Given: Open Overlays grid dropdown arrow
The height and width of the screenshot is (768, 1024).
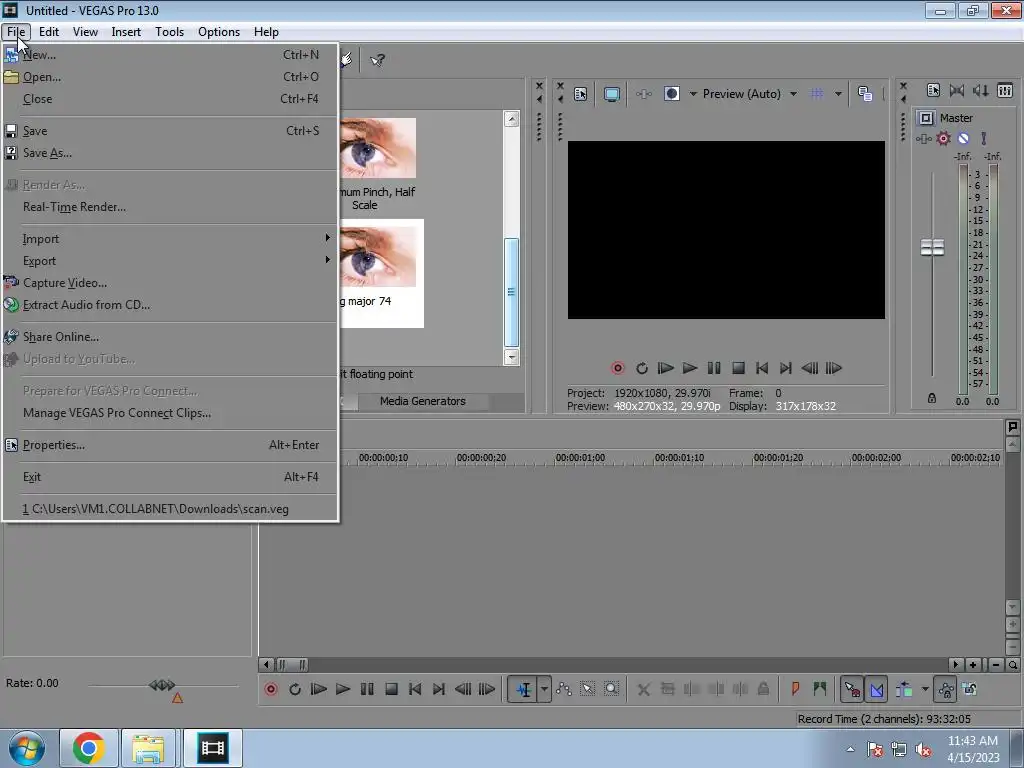Looking at the screenshot, I should click(x=838, y=94).
